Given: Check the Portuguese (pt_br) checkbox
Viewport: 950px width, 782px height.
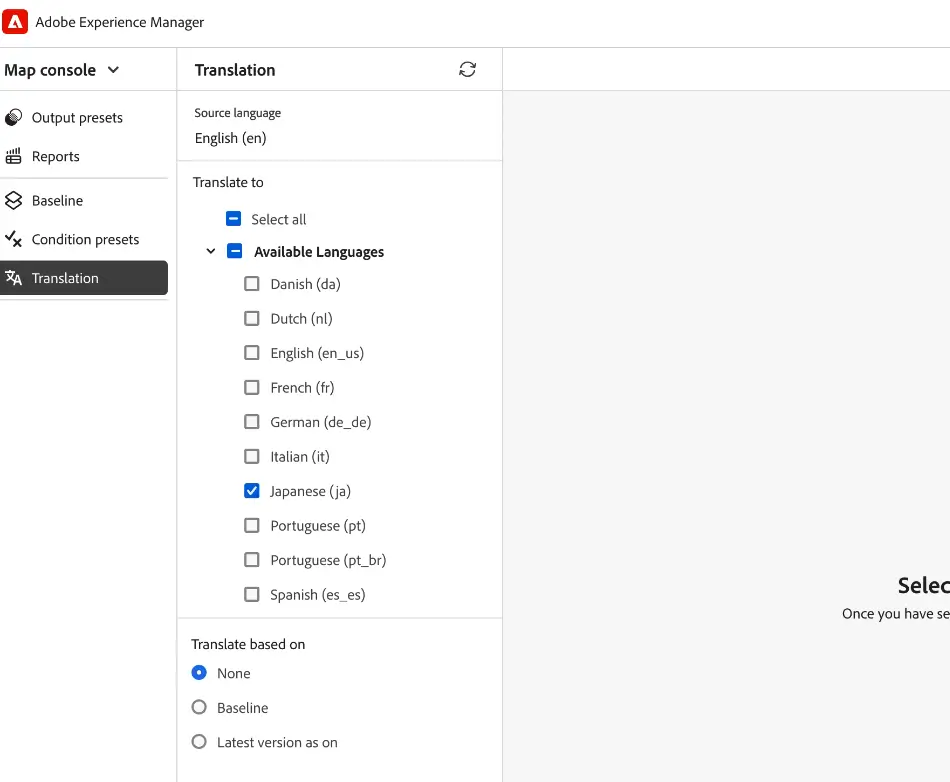Looking at the screenshot, I should click(251, 560).
